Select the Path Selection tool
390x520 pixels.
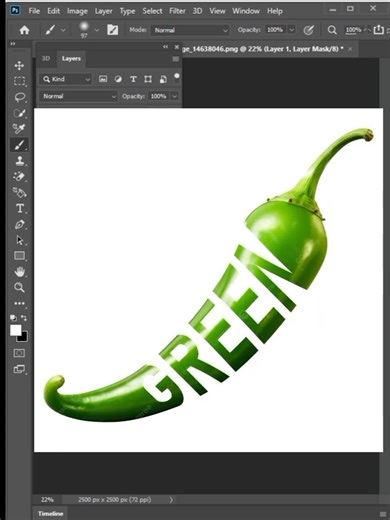click(19, 240)
